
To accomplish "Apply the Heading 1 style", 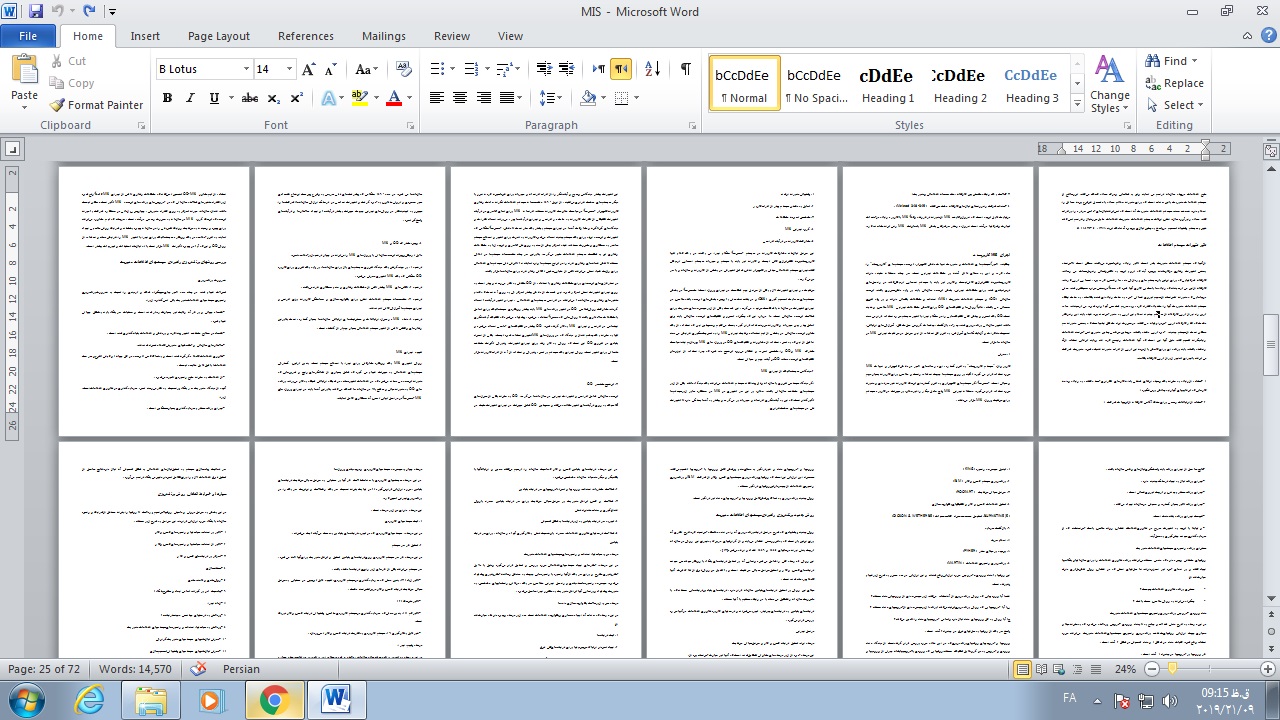I will (x=888, y=84).
